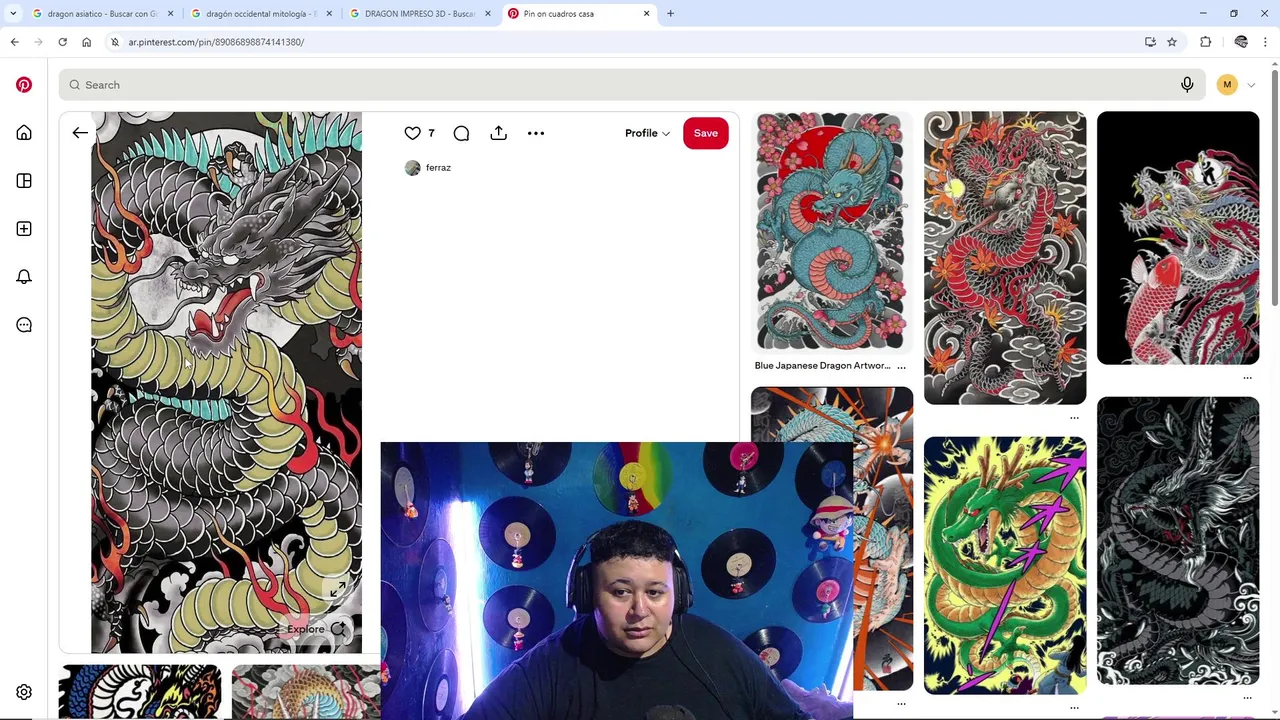Open the Settings gear in the Pinterest sidebar
Viewport: 1280px width, 720px height.
[x=24, y=692]
